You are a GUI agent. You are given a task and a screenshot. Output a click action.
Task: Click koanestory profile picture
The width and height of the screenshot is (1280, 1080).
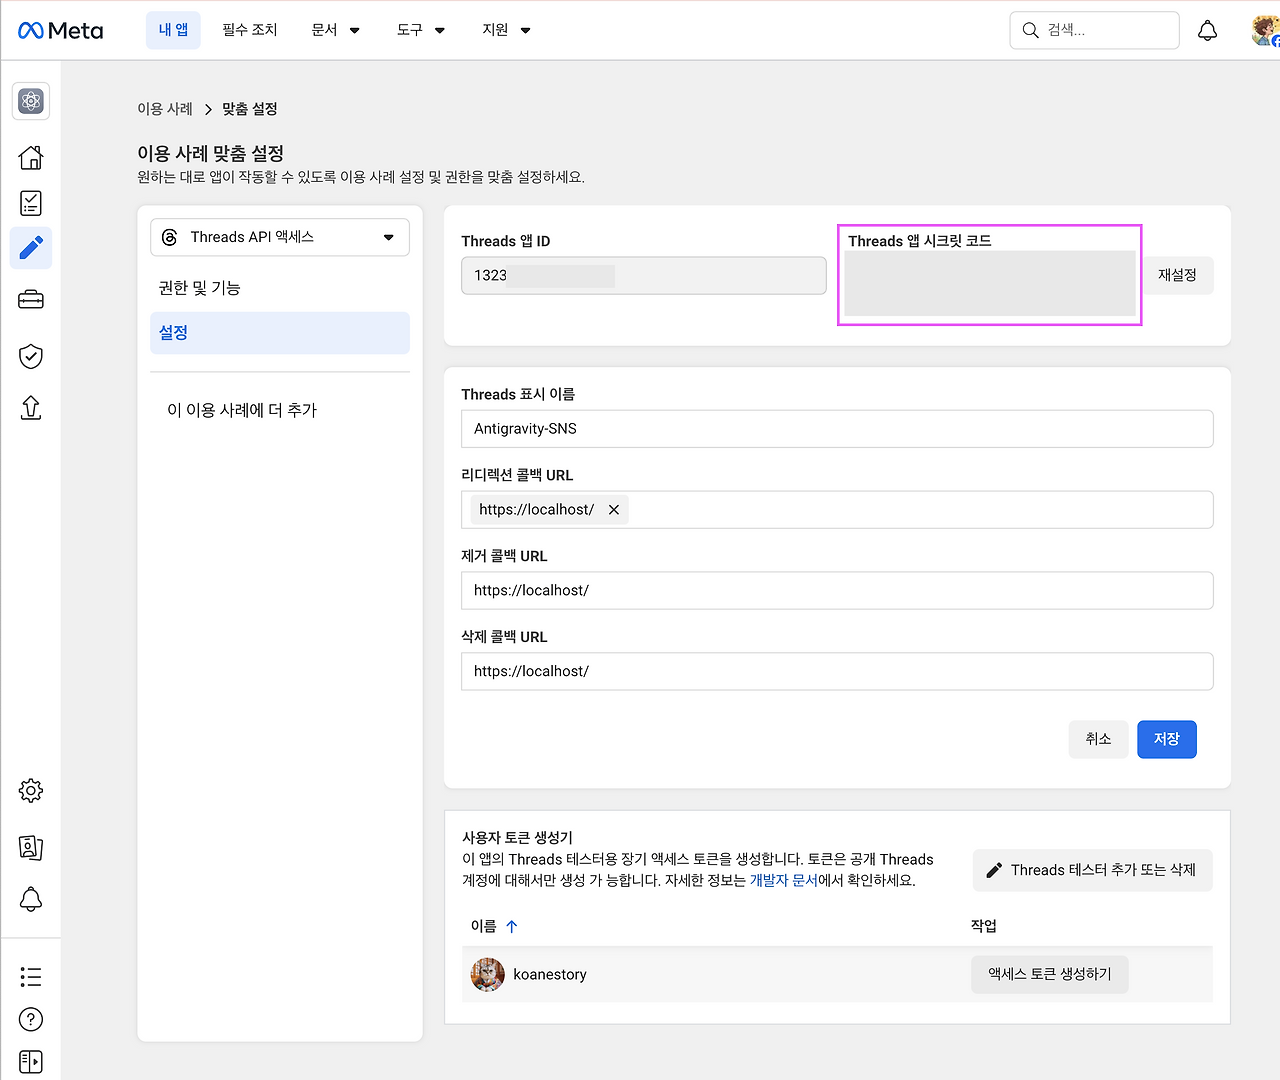click(488, 974)
